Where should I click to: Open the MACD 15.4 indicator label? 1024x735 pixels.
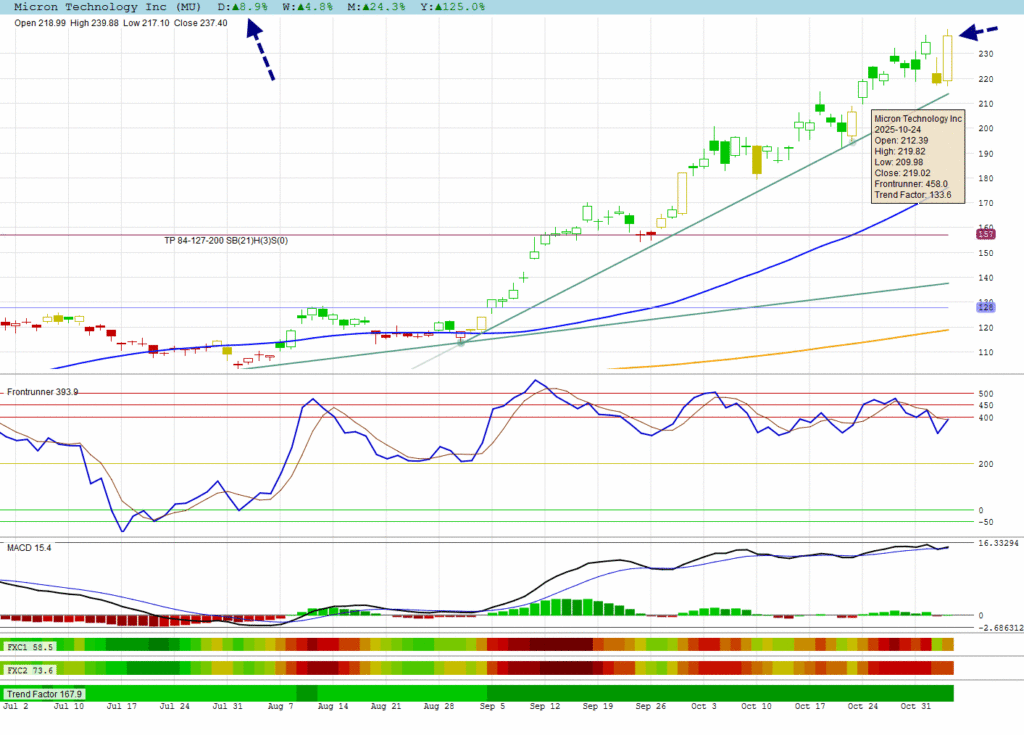[29, 548]
